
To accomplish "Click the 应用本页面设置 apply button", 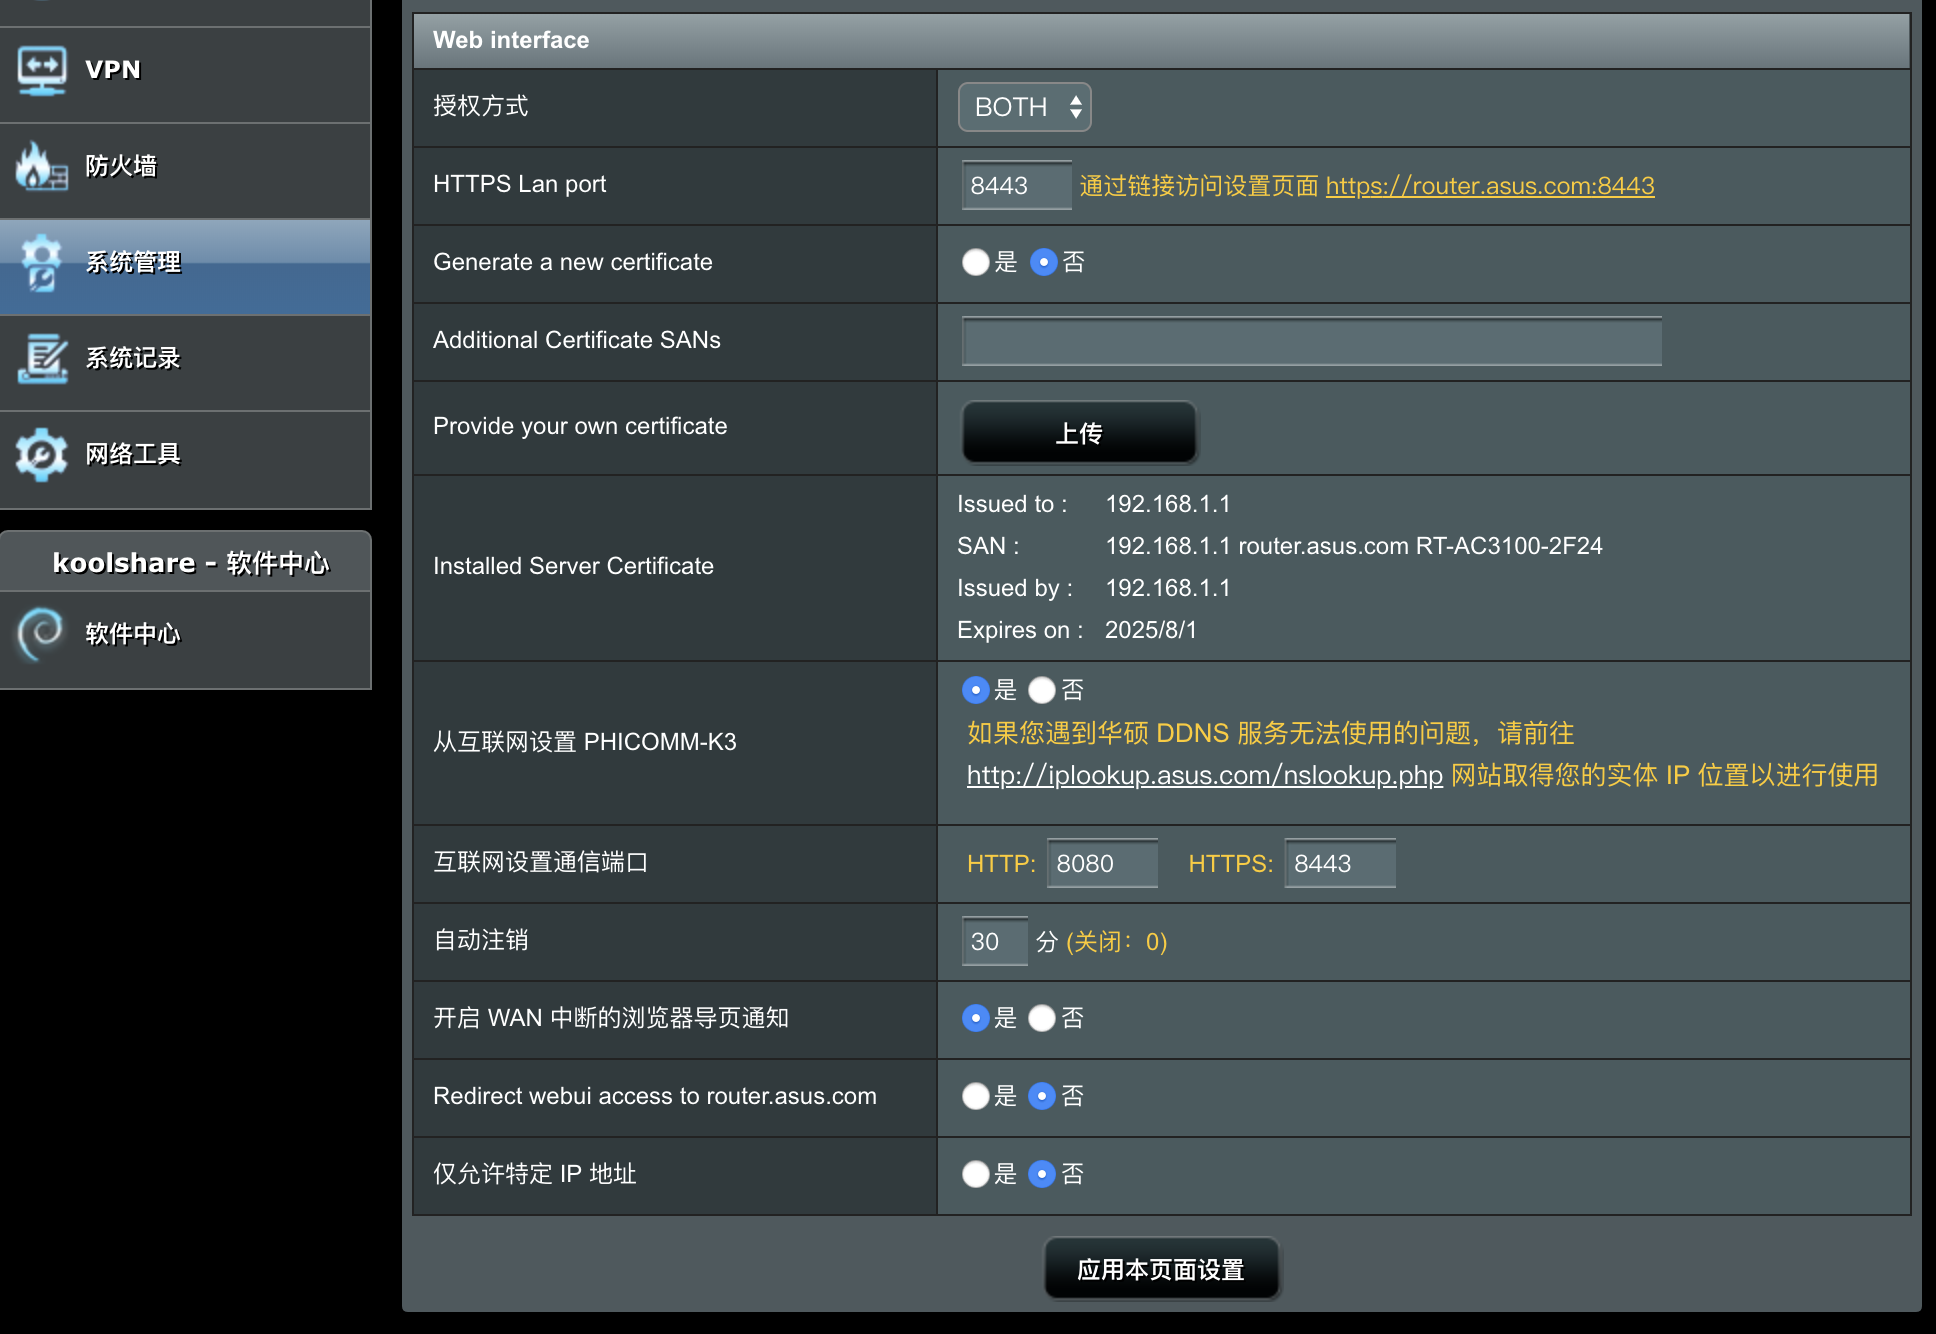I will (x=1161, y=1270).
